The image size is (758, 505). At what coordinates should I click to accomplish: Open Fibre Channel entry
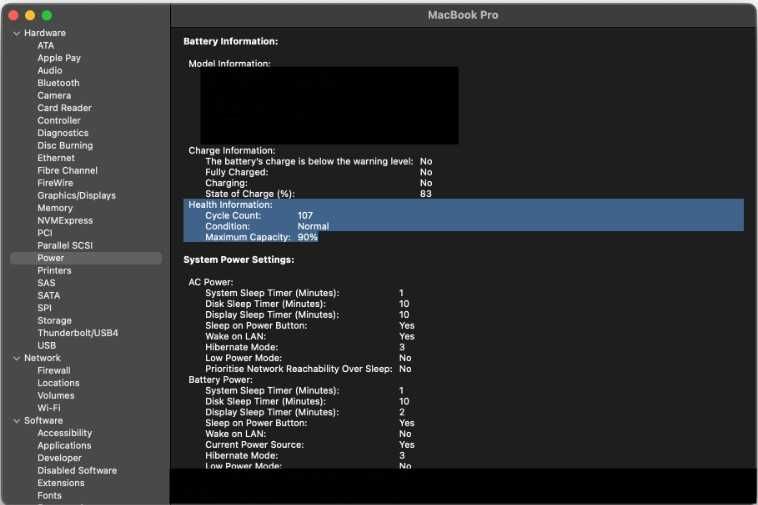click(x=67, y=171)
